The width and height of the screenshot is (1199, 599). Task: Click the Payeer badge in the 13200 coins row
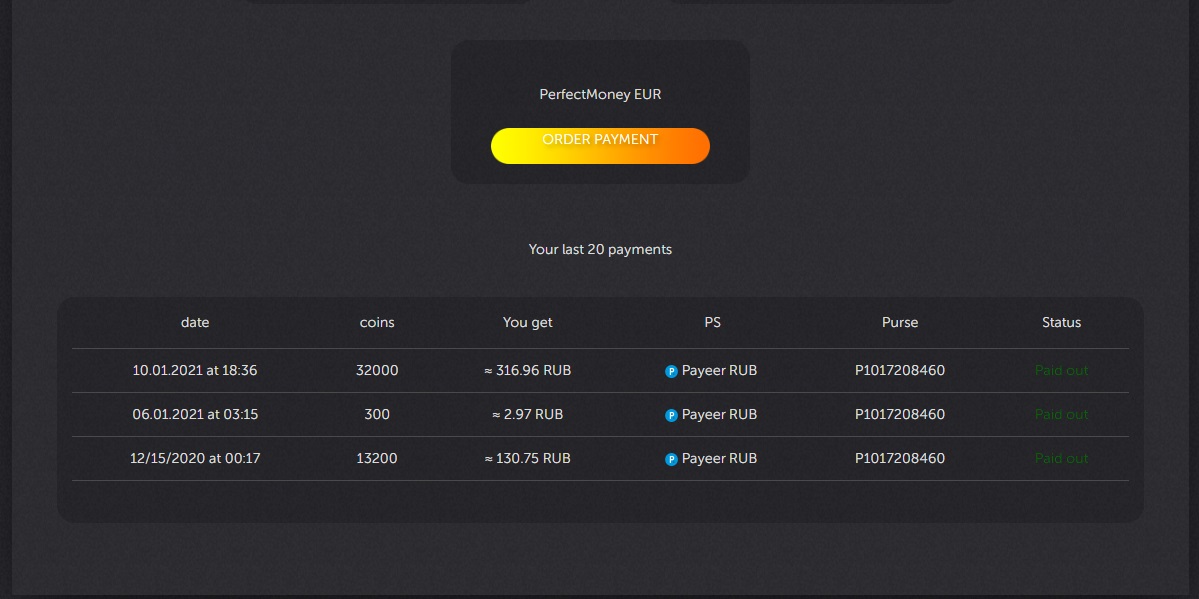(670, 458)
